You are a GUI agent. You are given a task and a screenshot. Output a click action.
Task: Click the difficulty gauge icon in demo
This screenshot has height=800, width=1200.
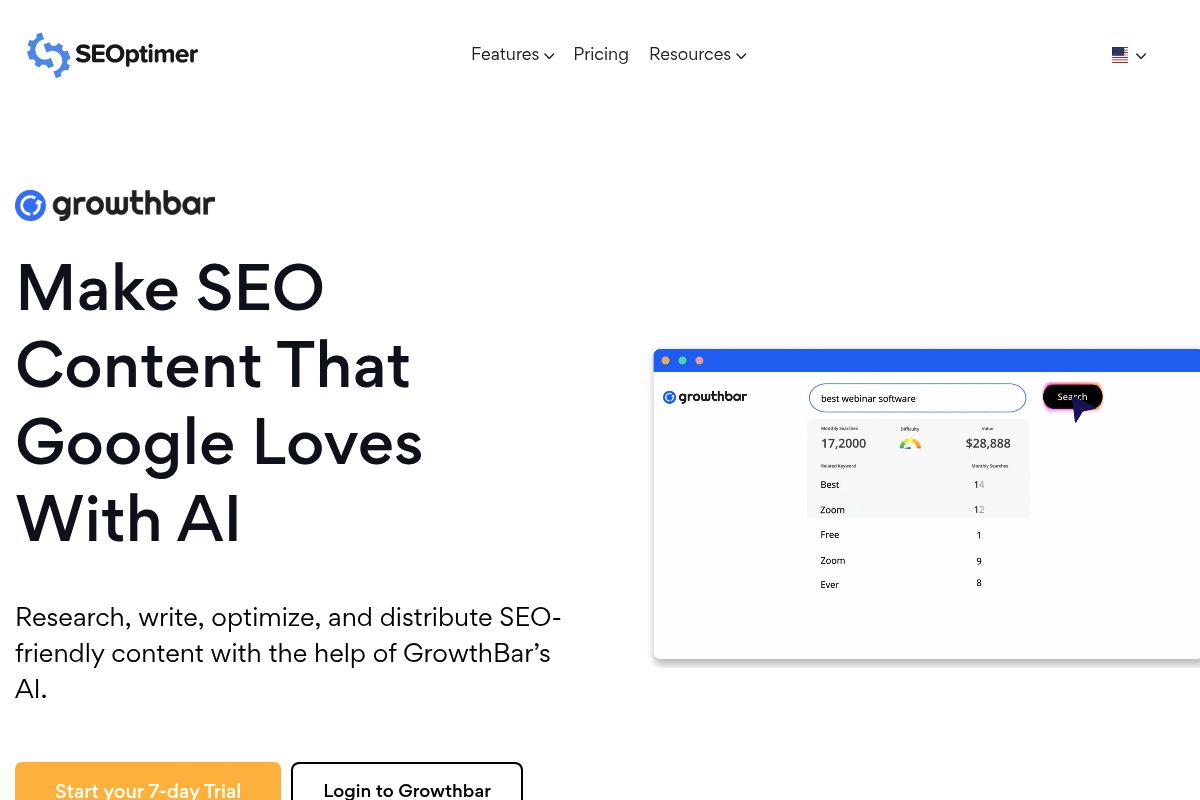pos(910,443)
